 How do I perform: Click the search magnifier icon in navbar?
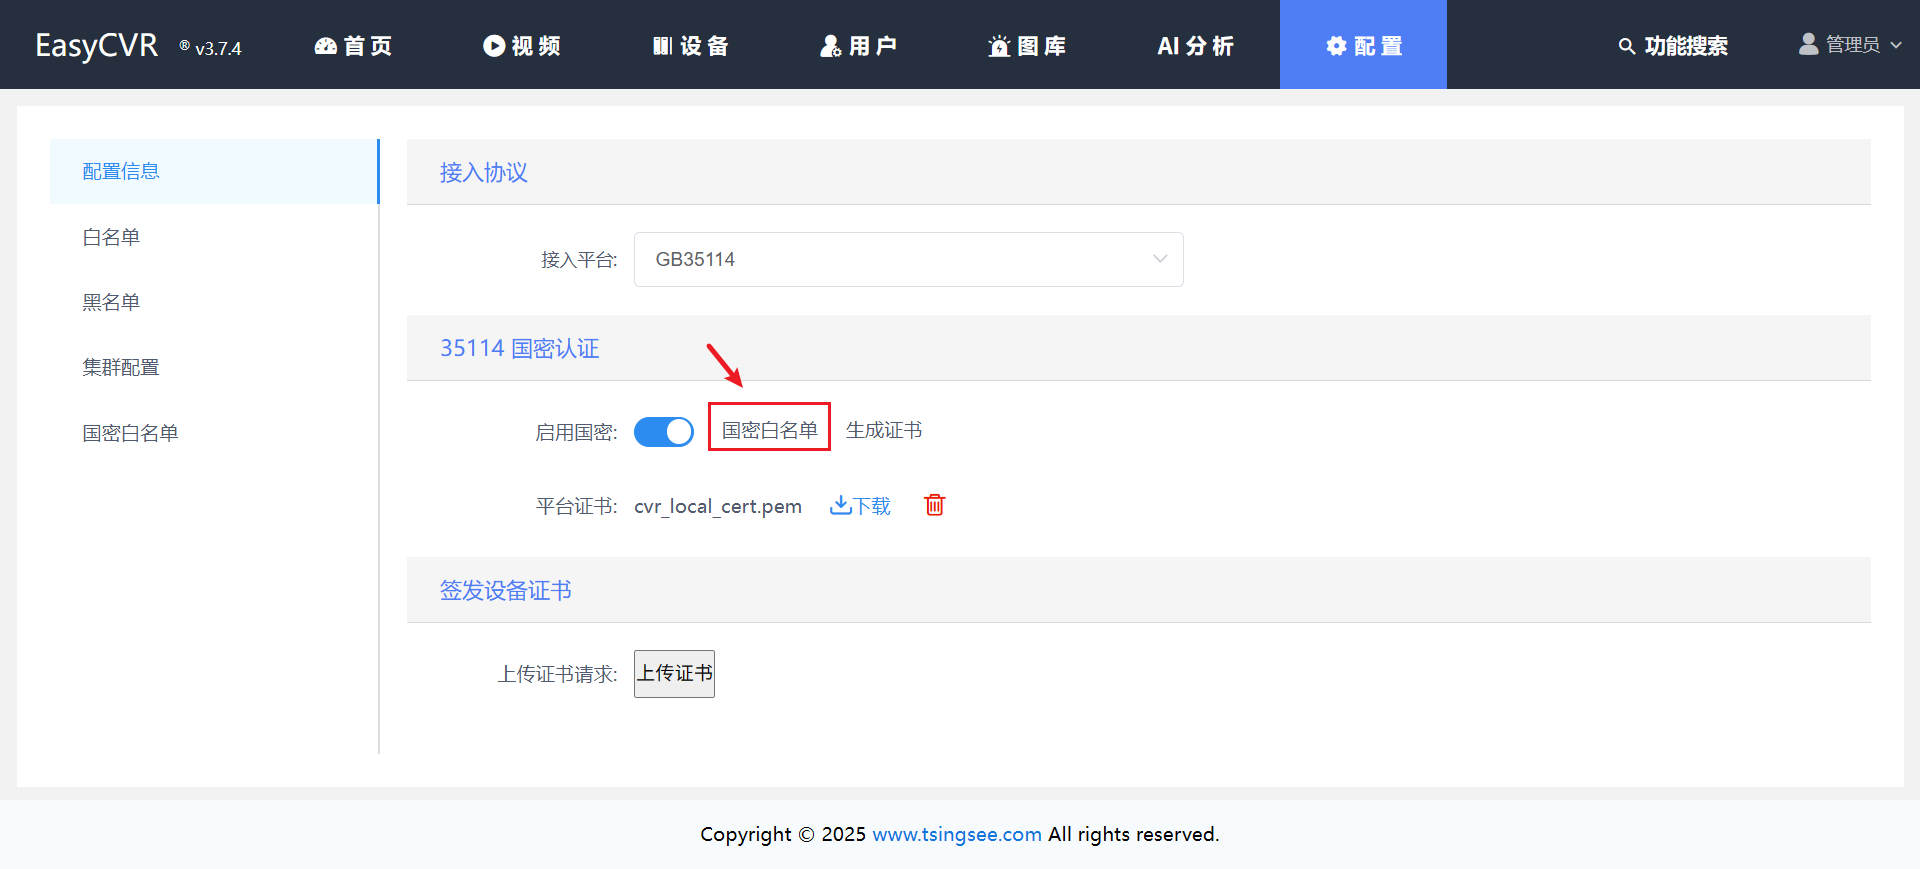pyautogui.click(x=1627, y=46)
